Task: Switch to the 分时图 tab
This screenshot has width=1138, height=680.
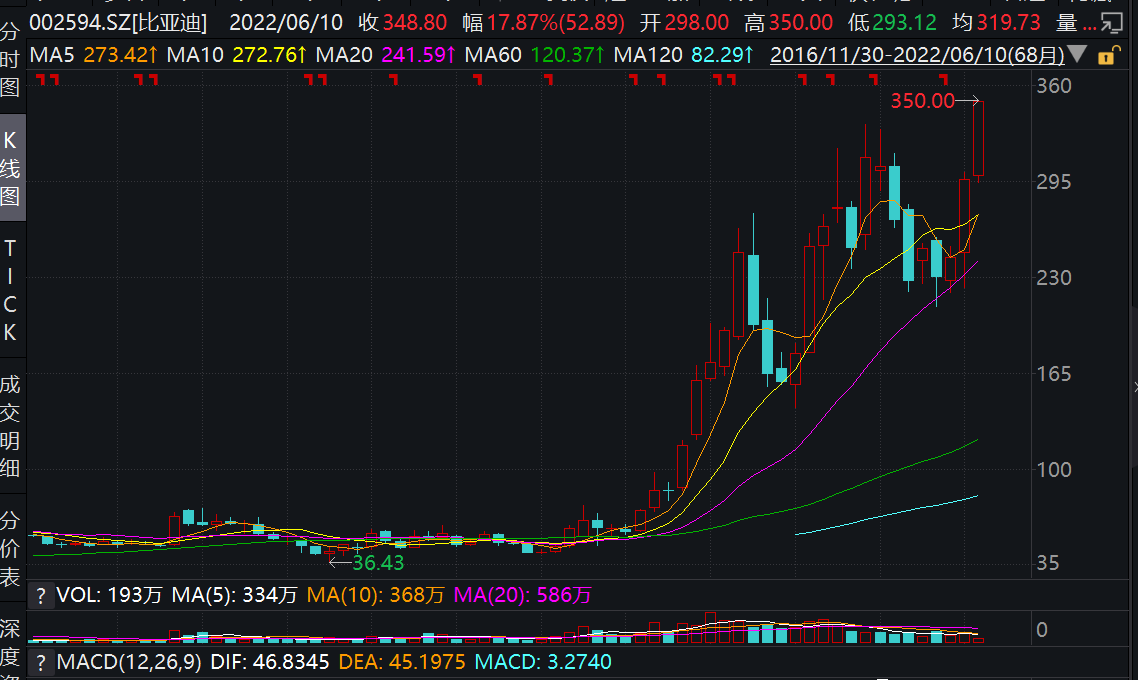Action: click(11, 60)
